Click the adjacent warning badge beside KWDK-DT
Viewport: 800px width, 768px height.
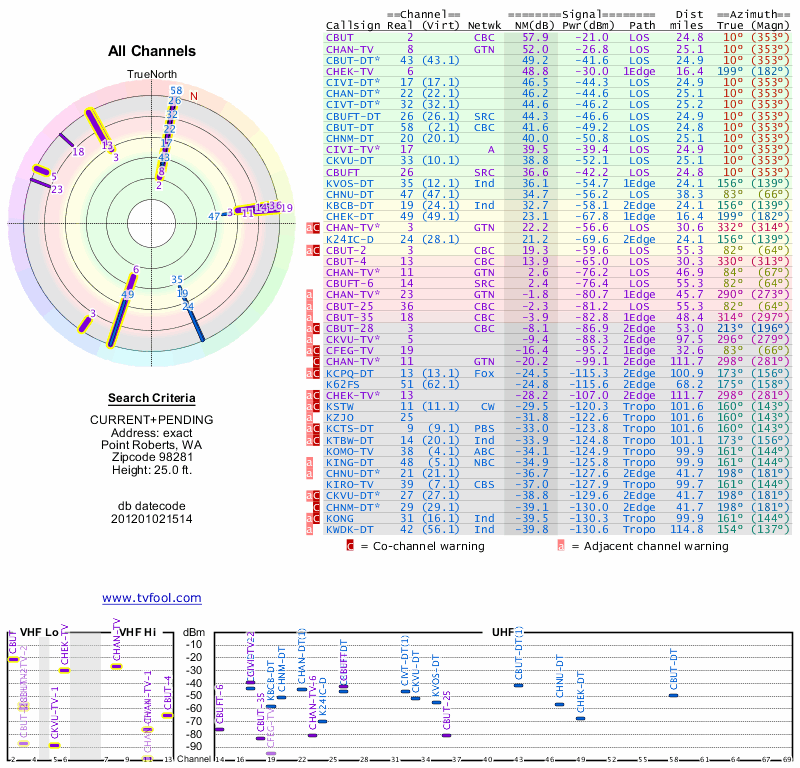coord(309,530)
